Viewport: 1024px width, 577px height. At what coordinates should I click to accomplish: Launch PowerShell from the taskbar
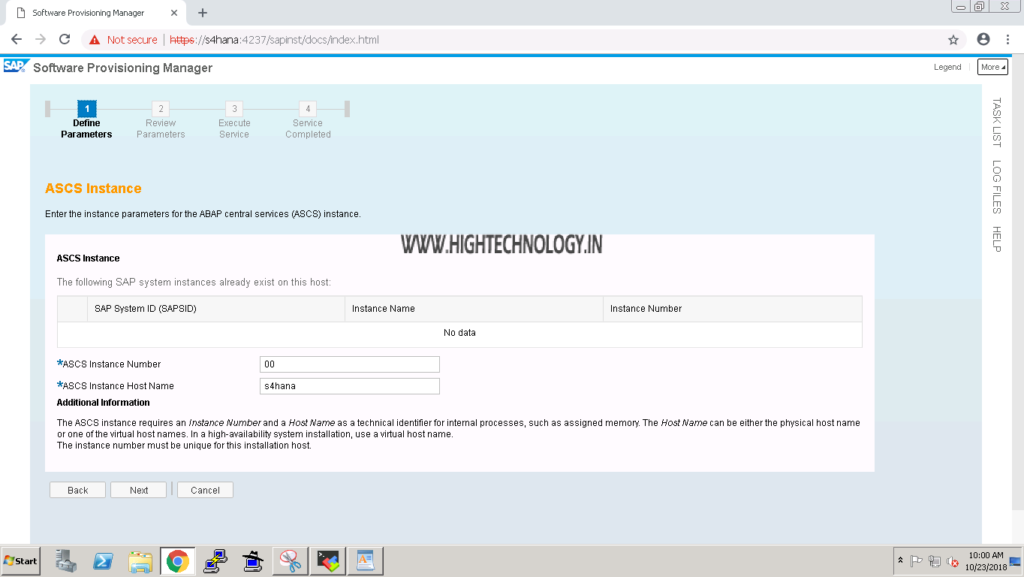coord(103,561)
